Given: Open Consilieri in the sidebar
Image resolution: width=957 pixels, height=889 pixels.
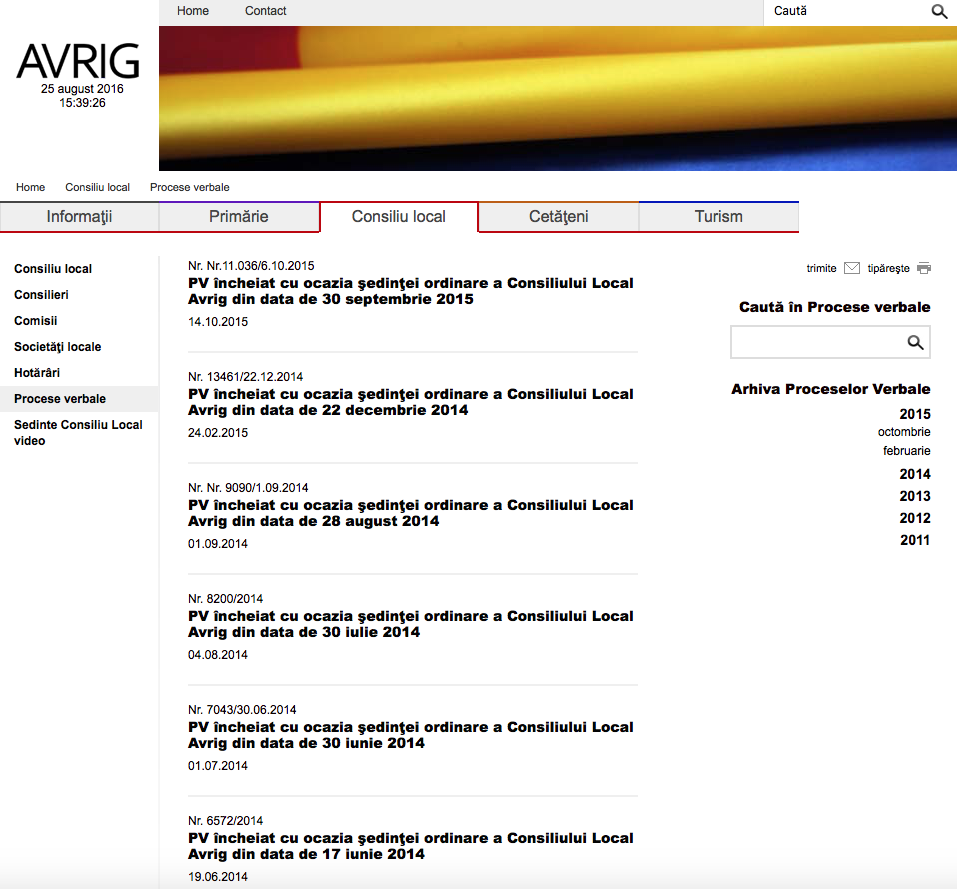Looking at the screenshot, I should point(42,295).
